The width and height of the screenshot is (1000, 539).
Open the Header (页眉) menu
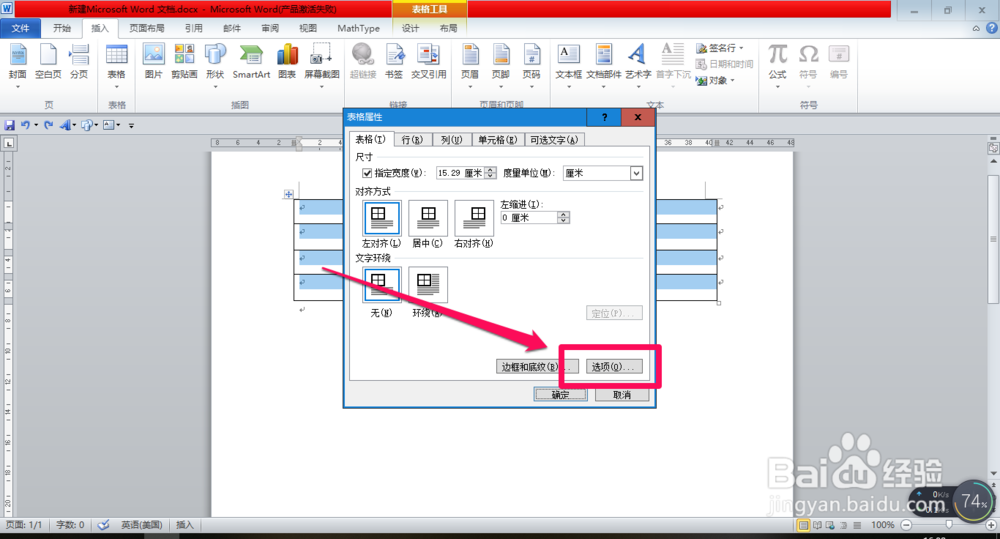(x=470, y=63)
